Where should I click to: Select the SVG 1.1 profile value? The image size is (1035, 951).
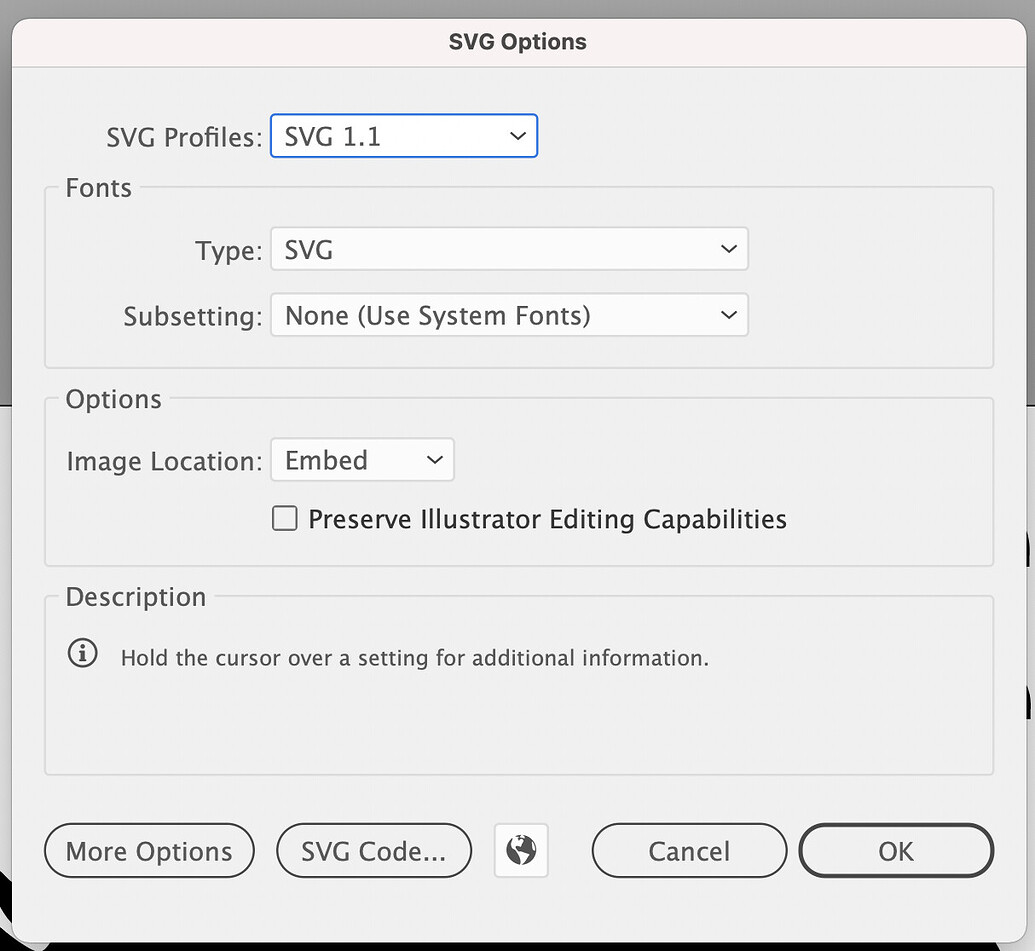[x=331, y=136]
